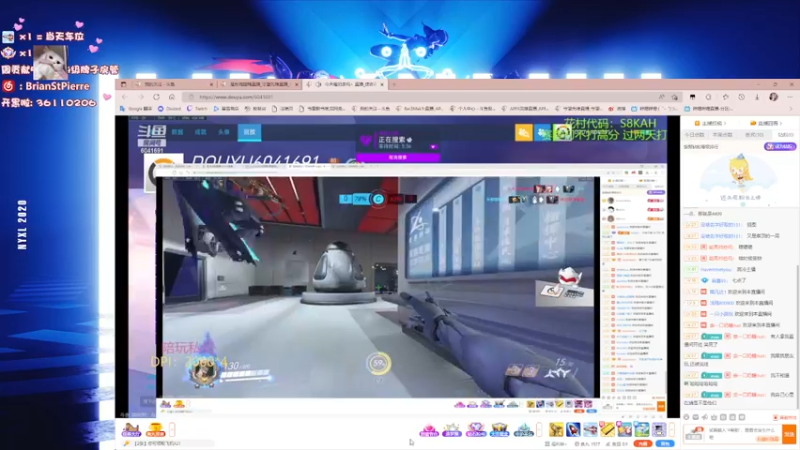Image resolution: width=800 pixels, height=450 pixels.
Task: Click the blue backpack button below gifts
Action: click(x=664, y=444)
